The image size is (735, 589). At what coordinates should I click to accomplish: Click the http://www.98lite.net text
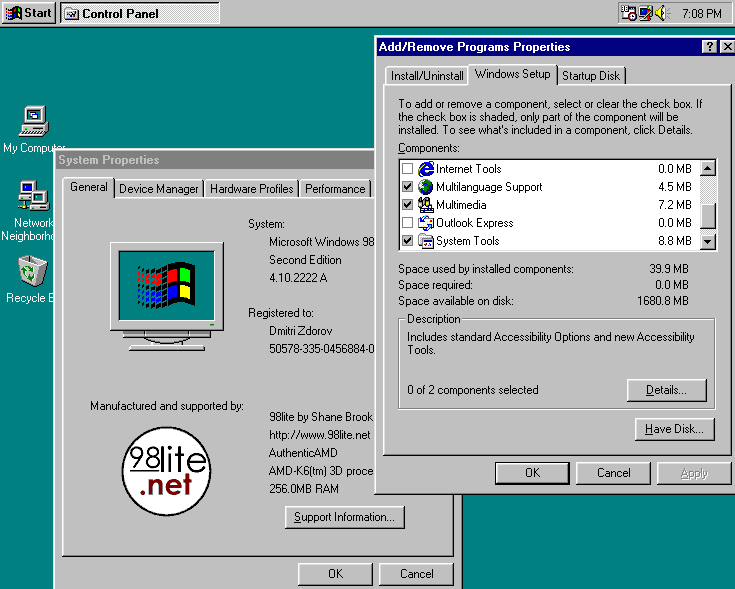pos(320,435)
